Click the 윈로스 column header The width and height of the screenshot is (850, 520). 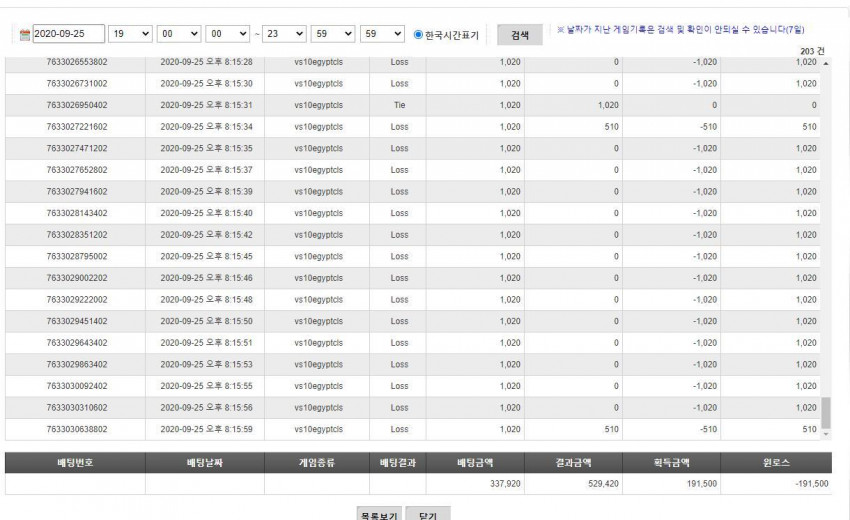776,463
